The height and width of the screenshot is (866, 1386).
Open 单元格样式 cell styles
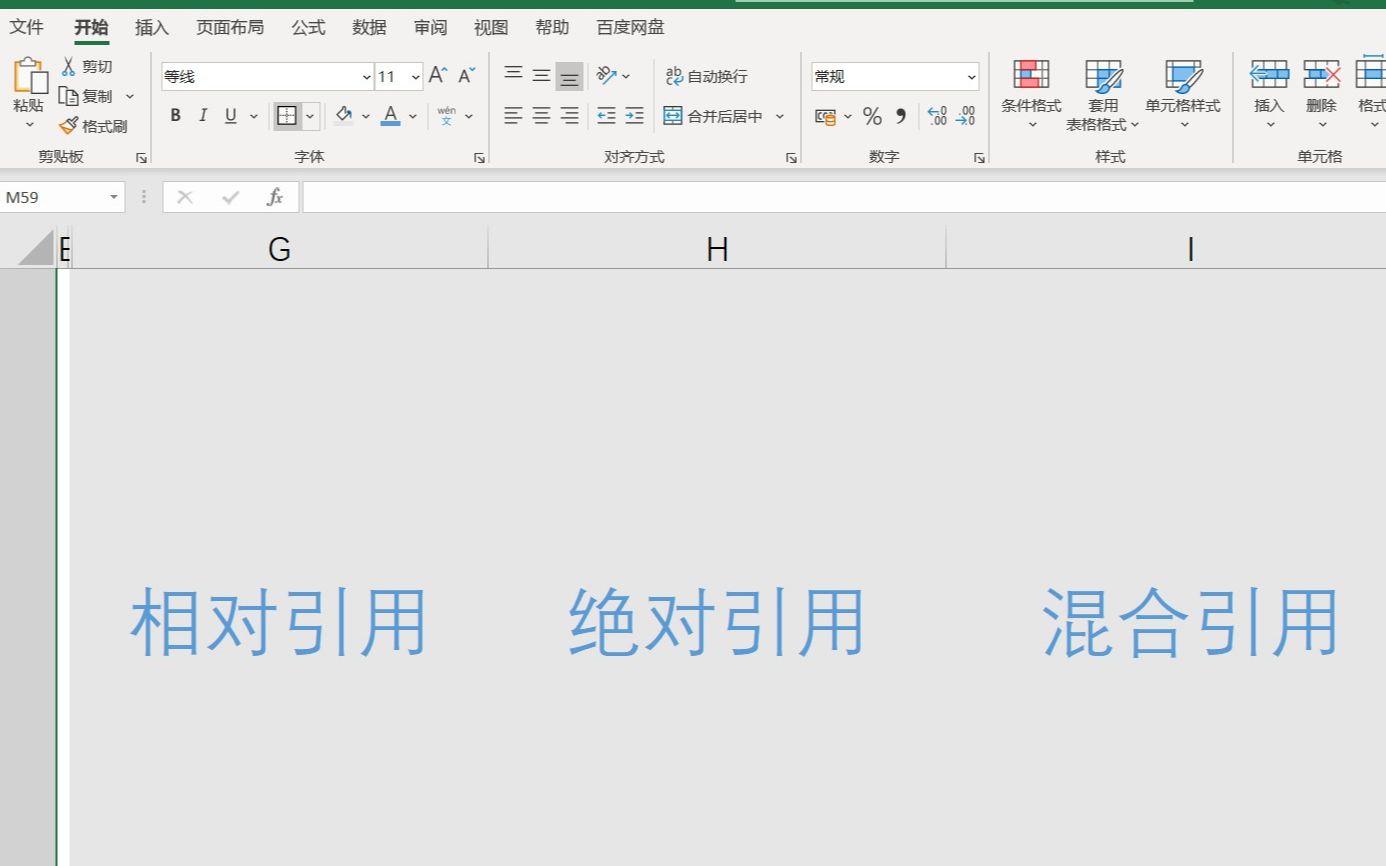coord(1183,95)
